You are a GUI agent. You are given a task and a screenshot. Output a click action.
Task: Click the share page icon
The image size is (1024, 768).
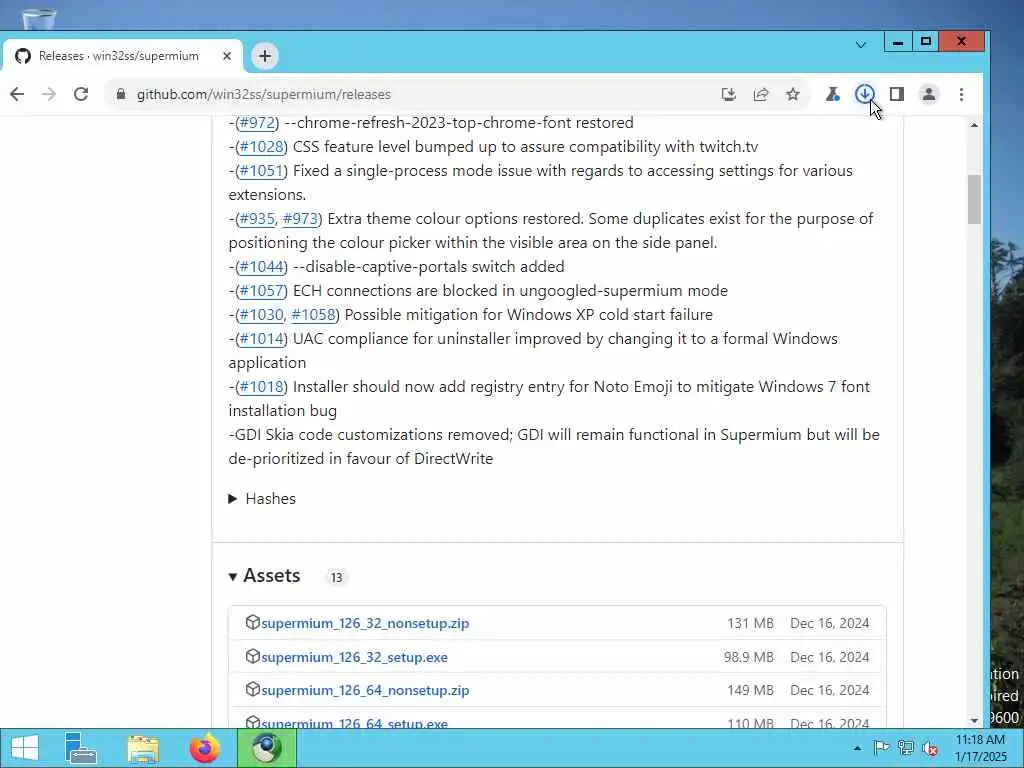click(761, 94)
